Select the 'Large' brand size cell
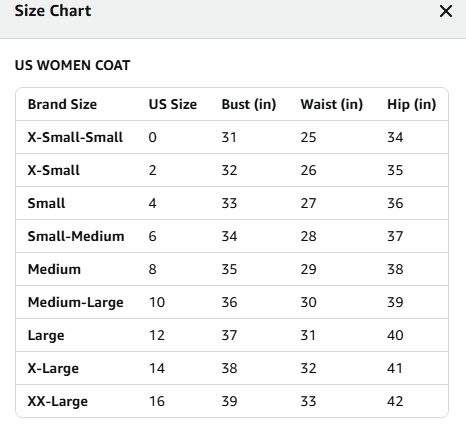This screenshot has height=425, width=466. point(46,335)
